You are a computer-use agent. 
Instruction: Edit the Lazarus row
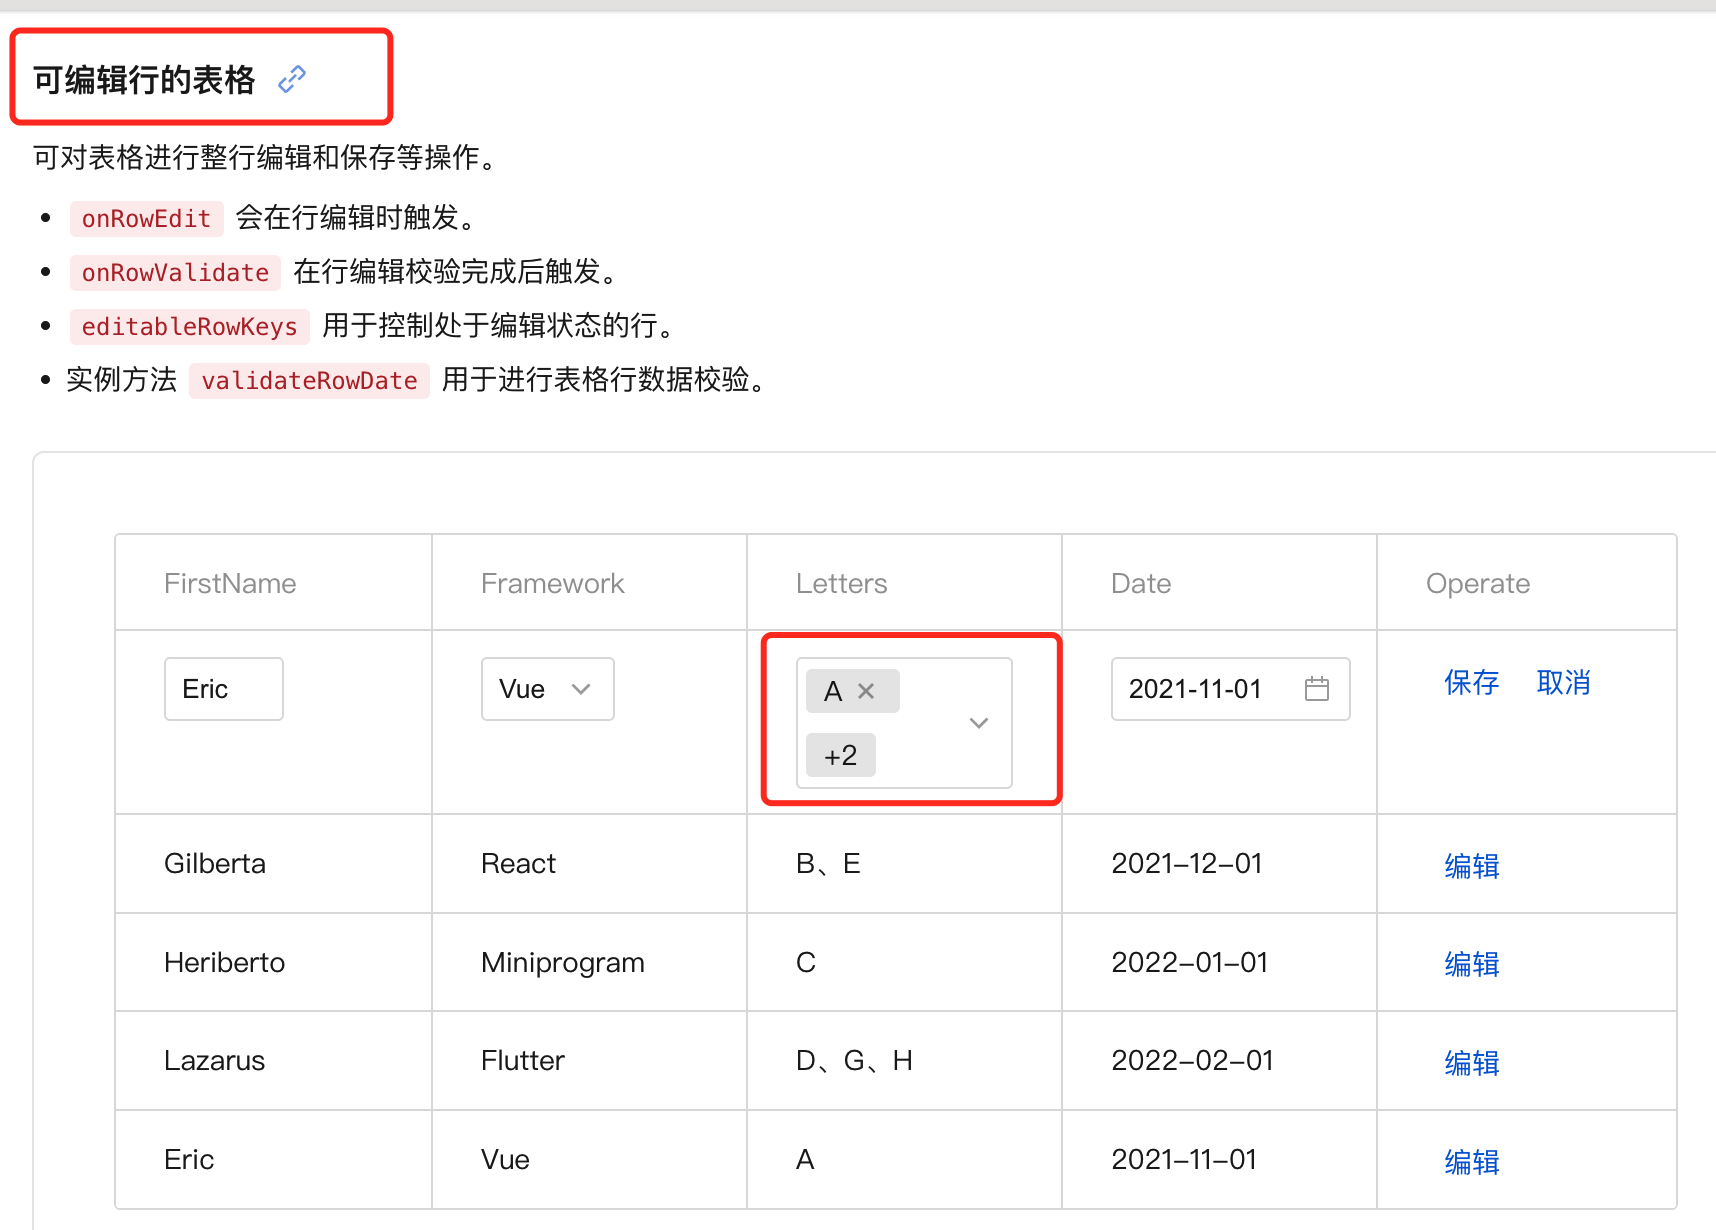tap(1472, 1063)
